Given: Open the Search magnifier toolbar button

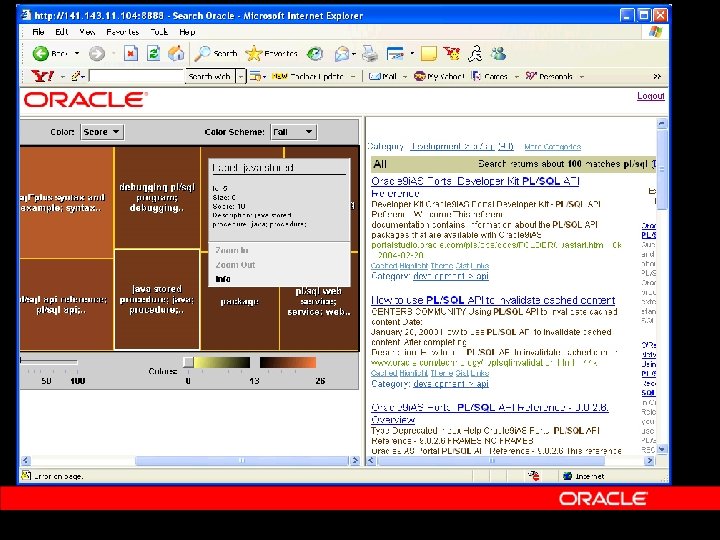Looking at the screenshot, I should tap(215, 54).
